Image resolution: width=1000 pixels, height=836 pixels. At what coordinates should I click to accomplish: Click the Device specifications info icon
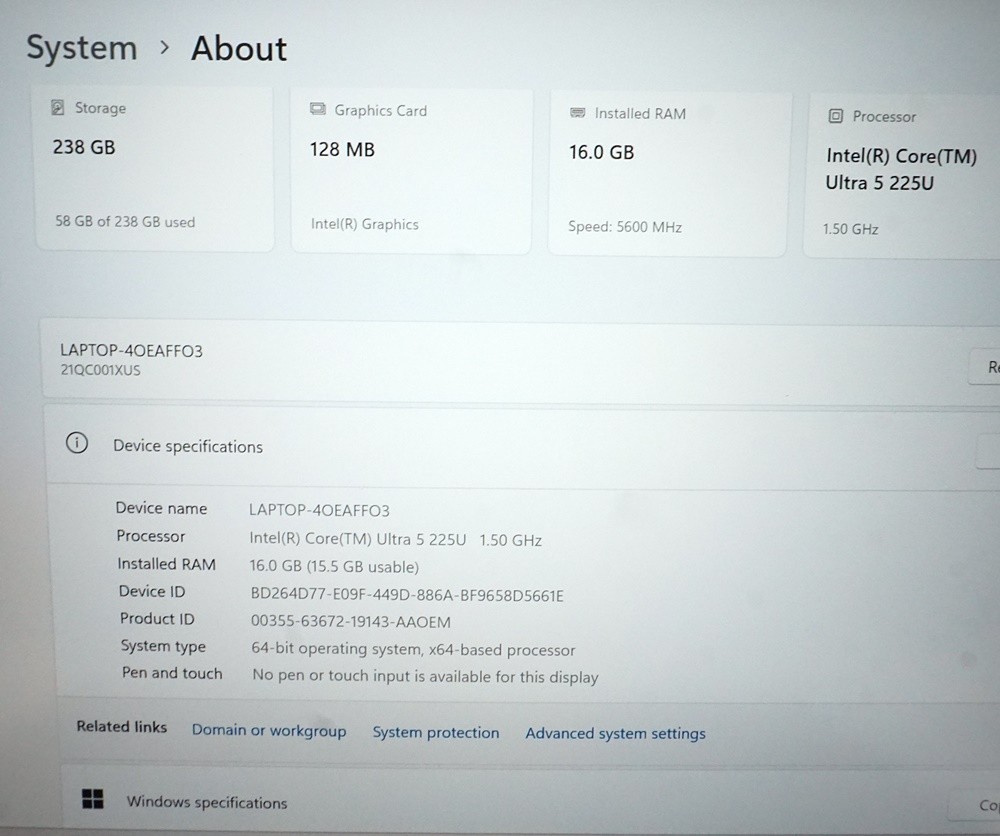(77, 443)
